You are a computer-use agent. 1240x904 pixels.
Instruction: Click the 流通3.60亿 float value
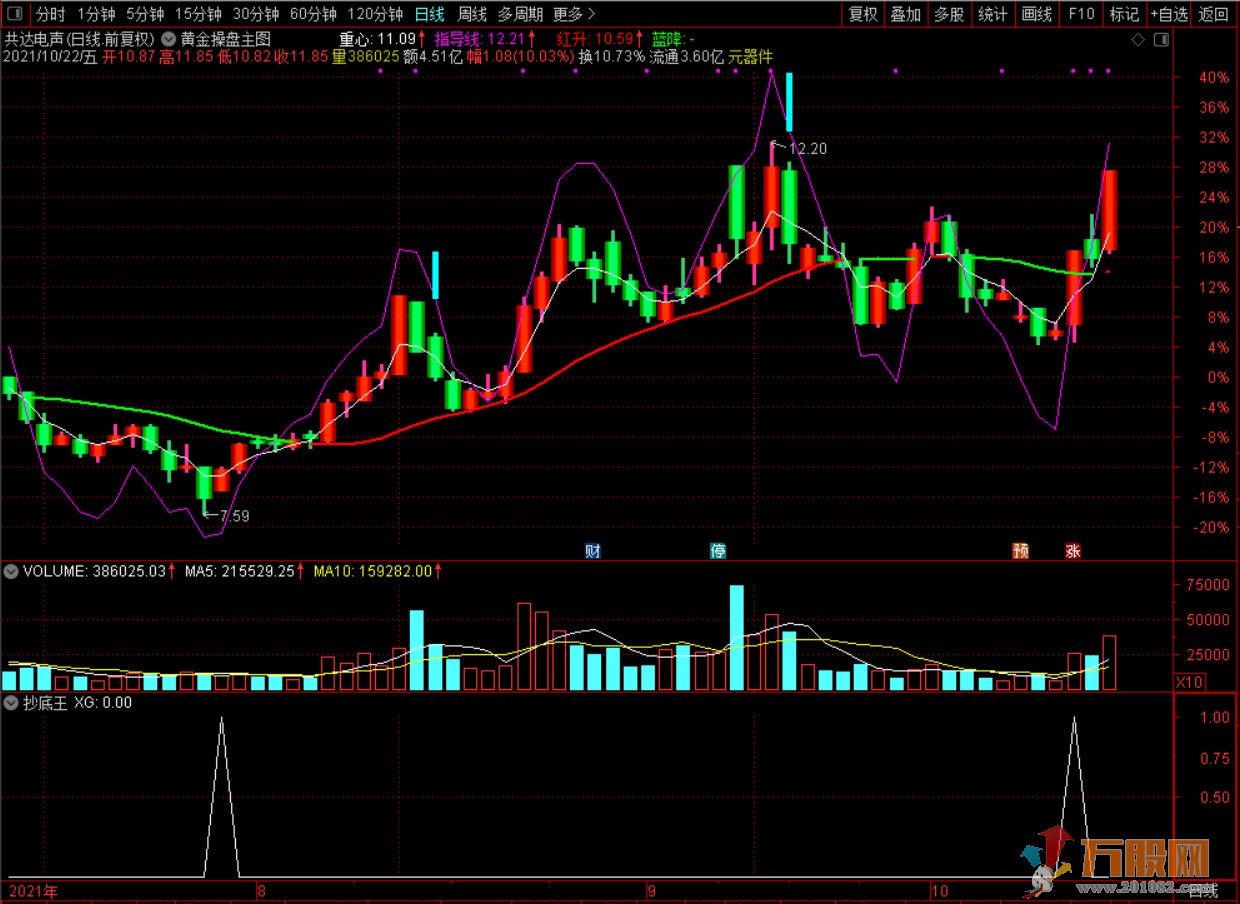pos(686,57)
